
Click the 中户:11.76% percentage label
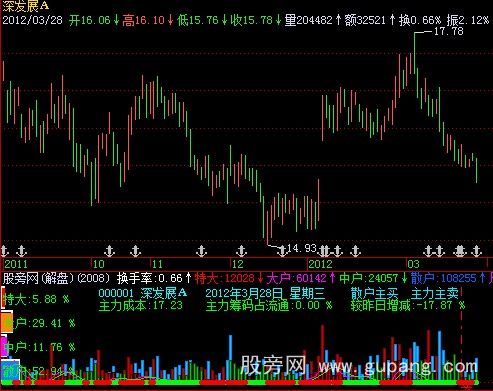click(39, 347)
